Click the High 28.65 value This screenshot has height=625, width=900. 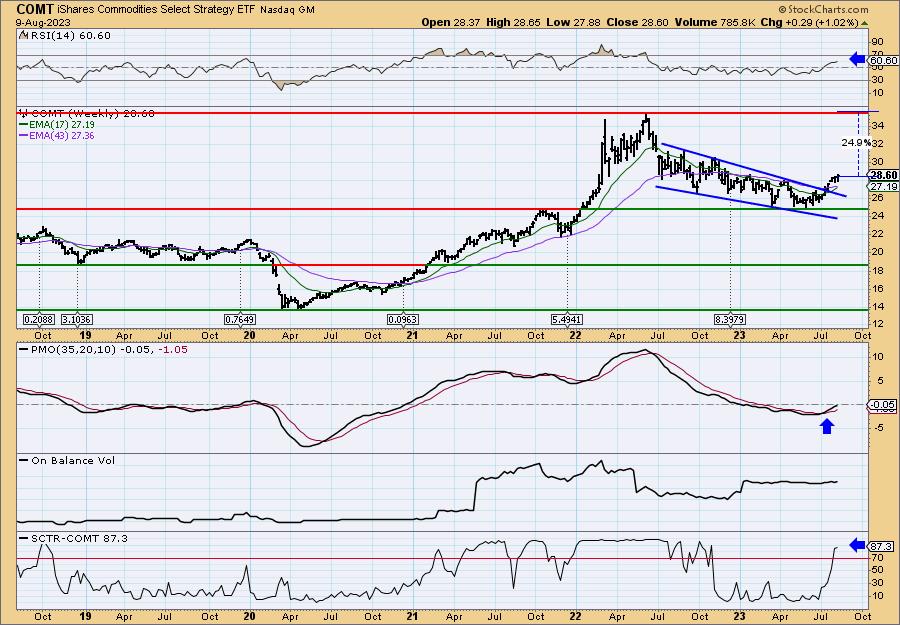512,22
